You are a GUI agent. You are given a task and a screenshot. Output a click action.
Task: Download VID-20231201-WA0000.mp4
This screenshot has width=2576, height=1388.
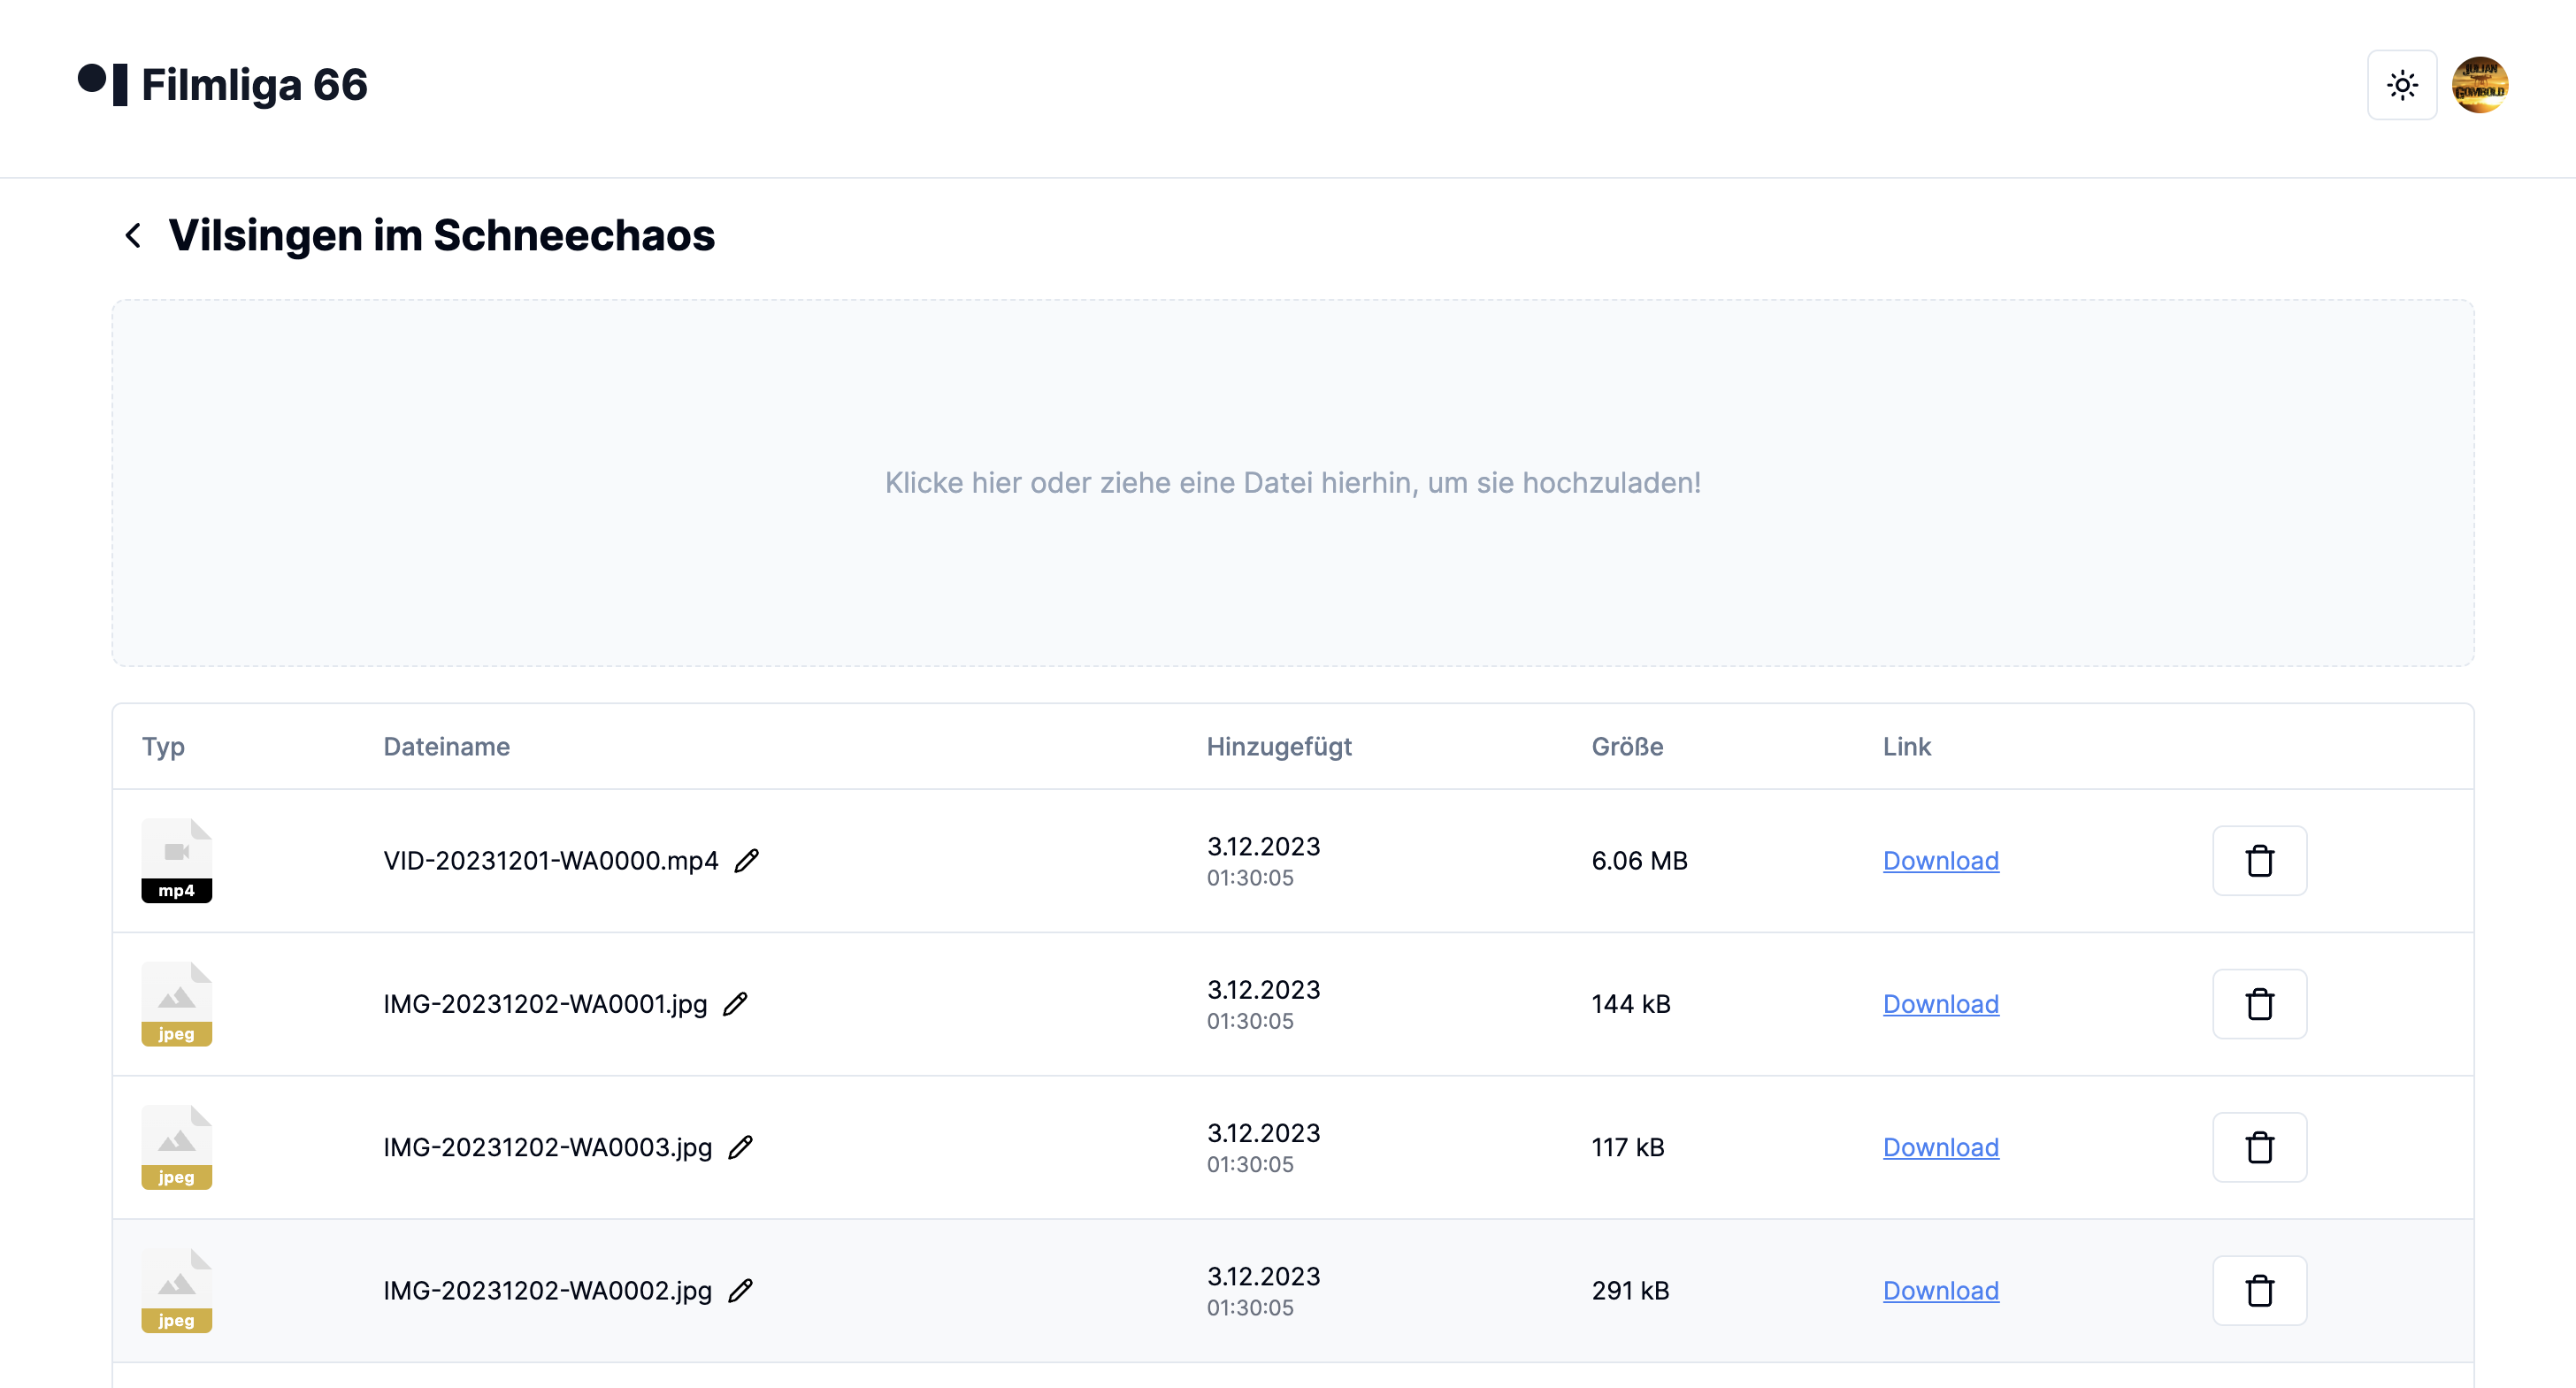(1940, 860)
